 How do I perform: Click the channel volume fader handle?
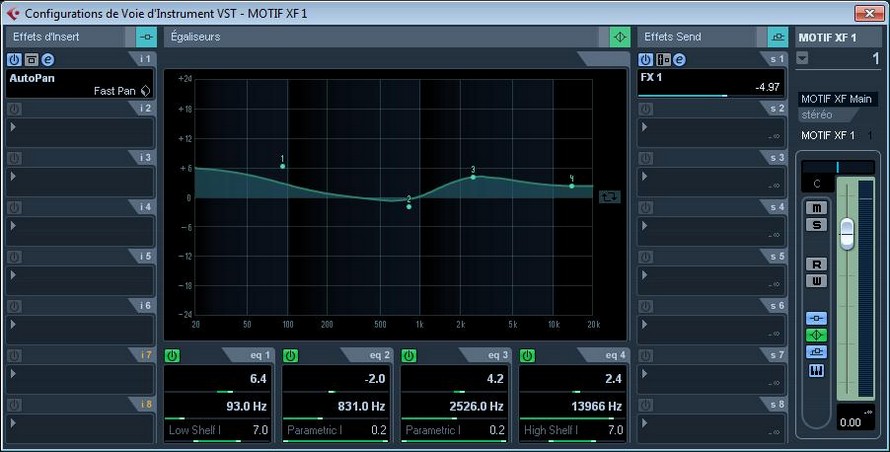click(847, 233)
